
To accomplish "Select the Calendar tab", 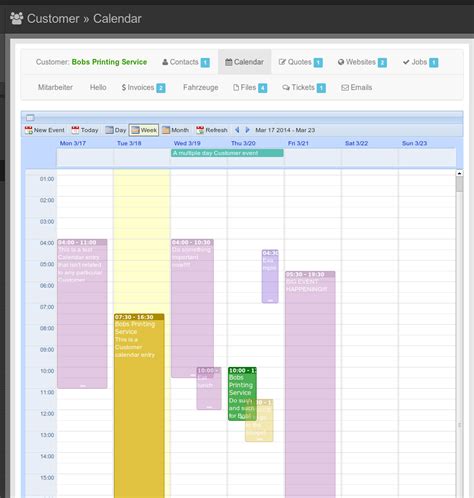I will (x=245, y=62).
